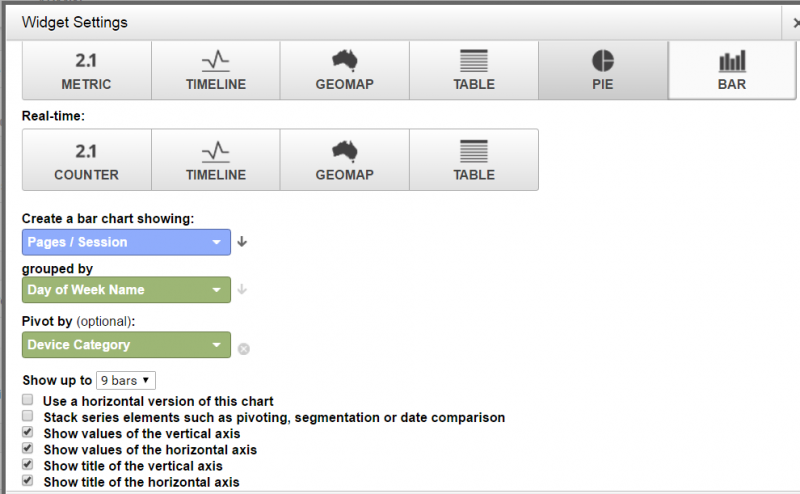Click the sort arrow beside Pages / Session
The image size is (800, 494).
coord(242,242)
